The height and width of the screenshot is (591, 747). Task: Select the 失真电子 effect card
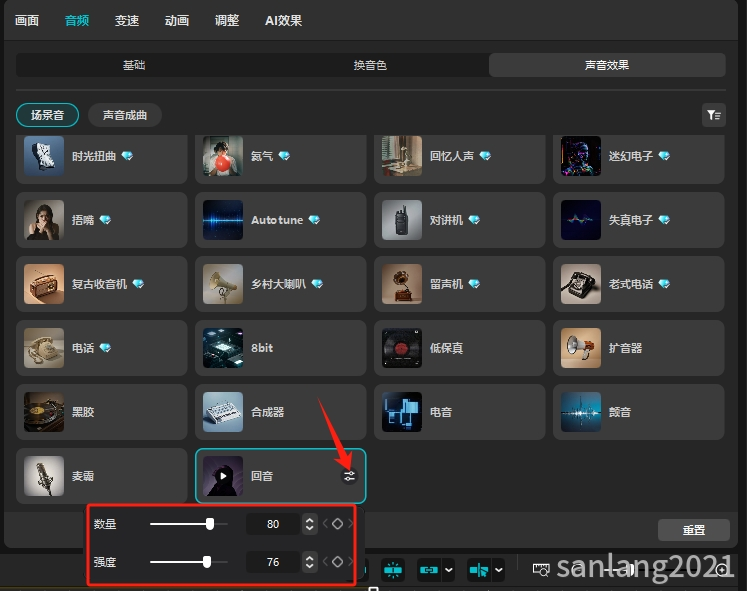(639, 220)
